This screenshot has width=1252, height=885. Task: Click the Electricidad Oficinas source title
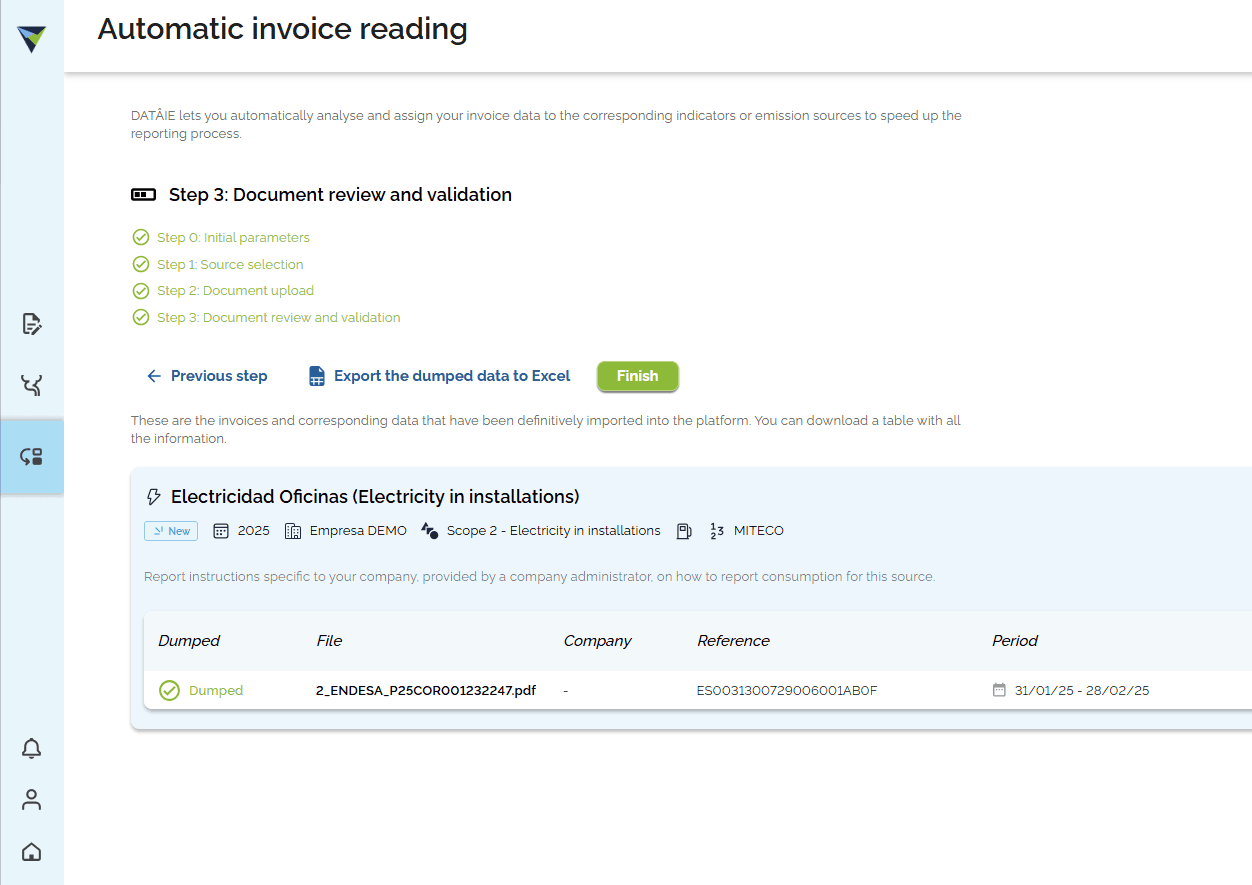(x=375, y=497)
